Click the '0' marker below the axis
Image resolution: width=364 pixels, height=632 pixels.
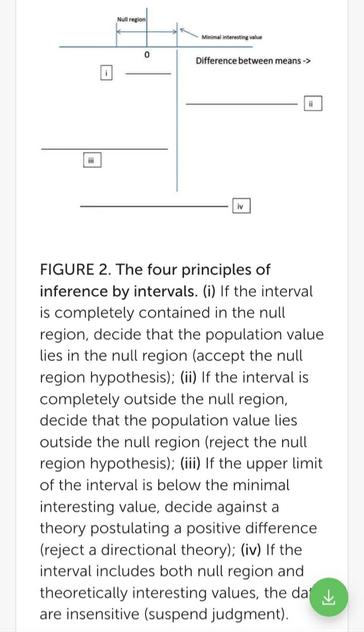(x=146, y=54)
